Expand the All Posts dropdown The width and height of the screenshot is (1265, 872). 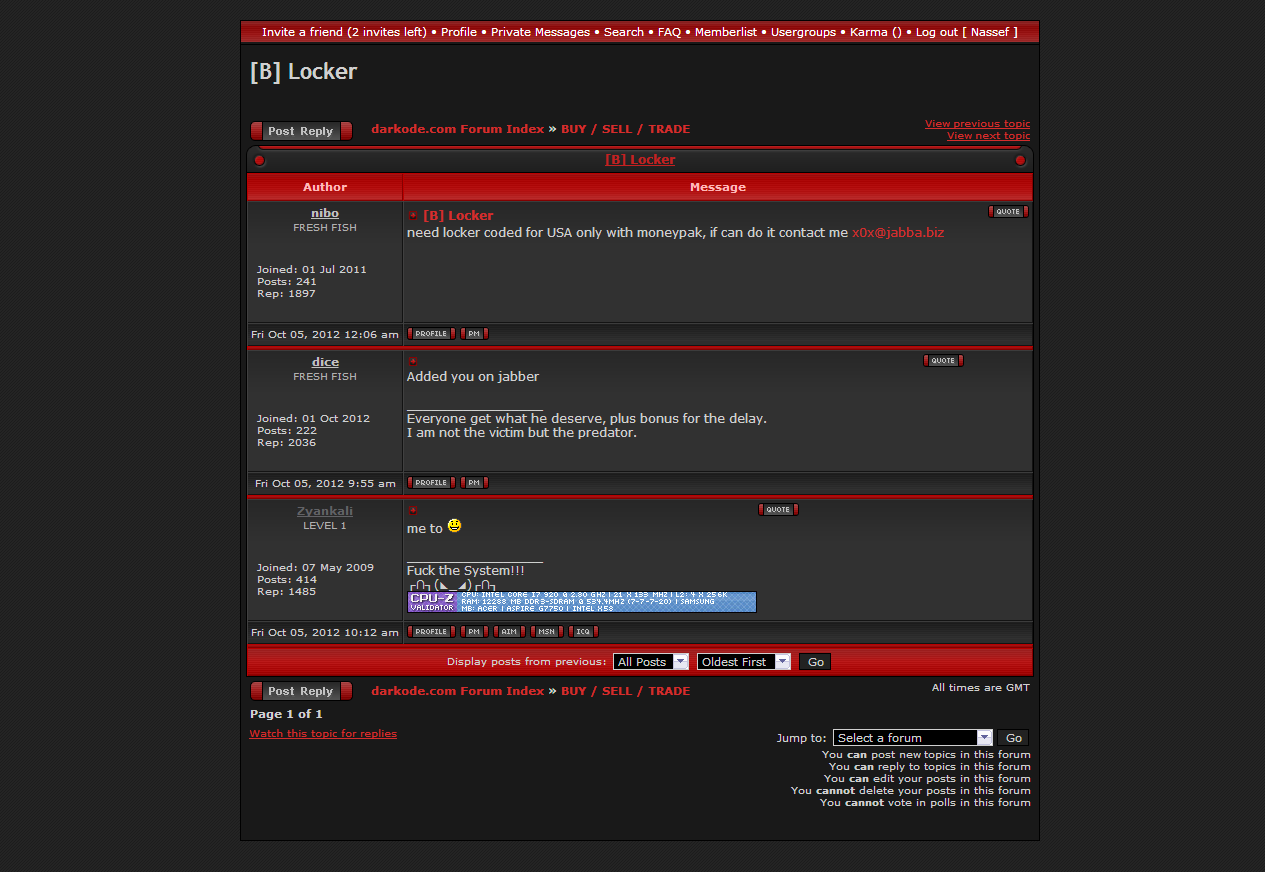point(651,662)
